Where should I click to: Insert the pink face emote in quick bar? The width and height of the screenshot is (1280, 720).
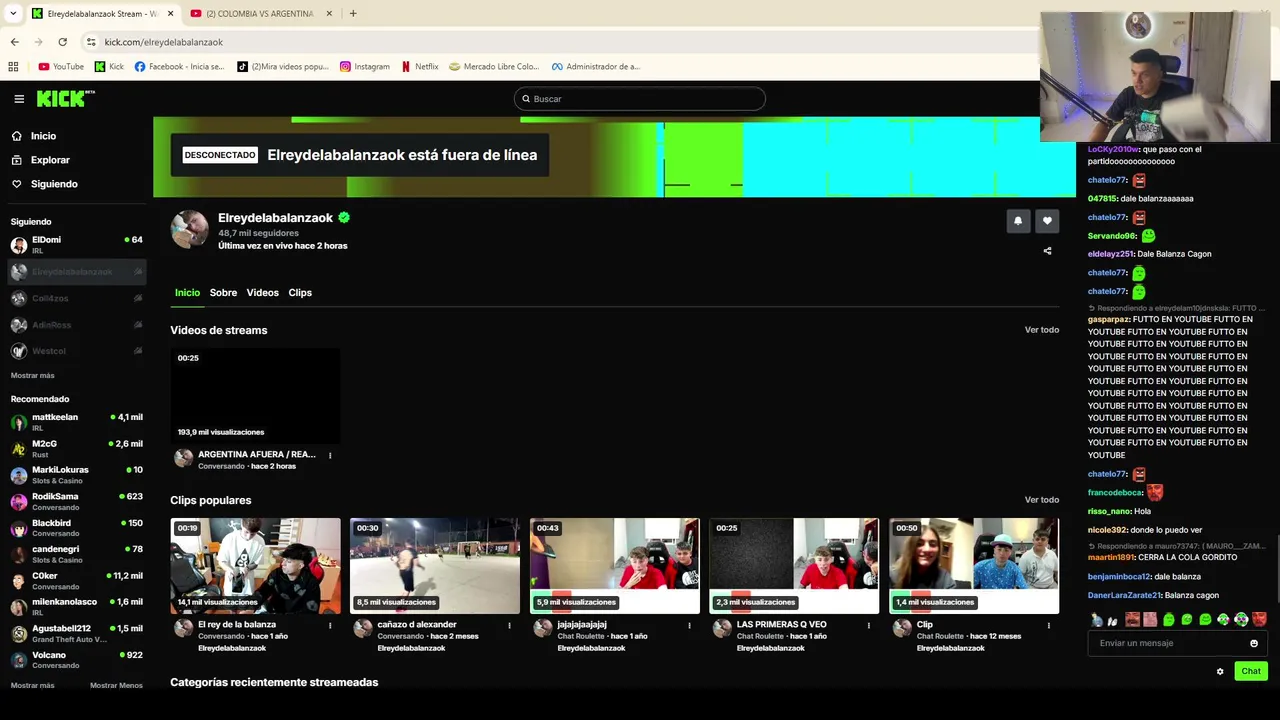1150,620
